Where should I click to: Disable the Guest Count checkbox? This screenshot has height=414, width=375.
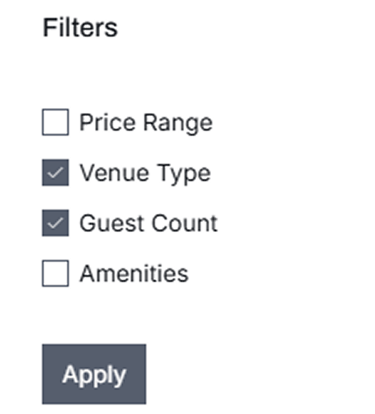[x=55, y=223]
